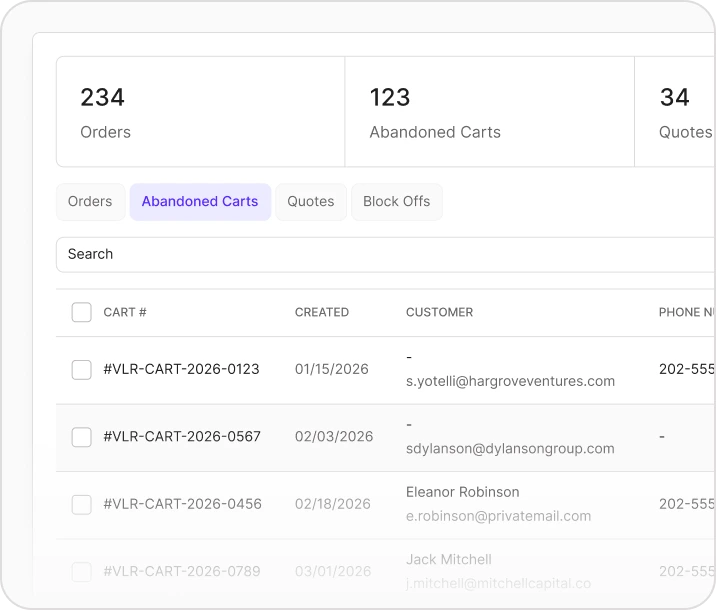
Task: Toggle the select-all checkbox in table header
Action: (x=81, y=312)
